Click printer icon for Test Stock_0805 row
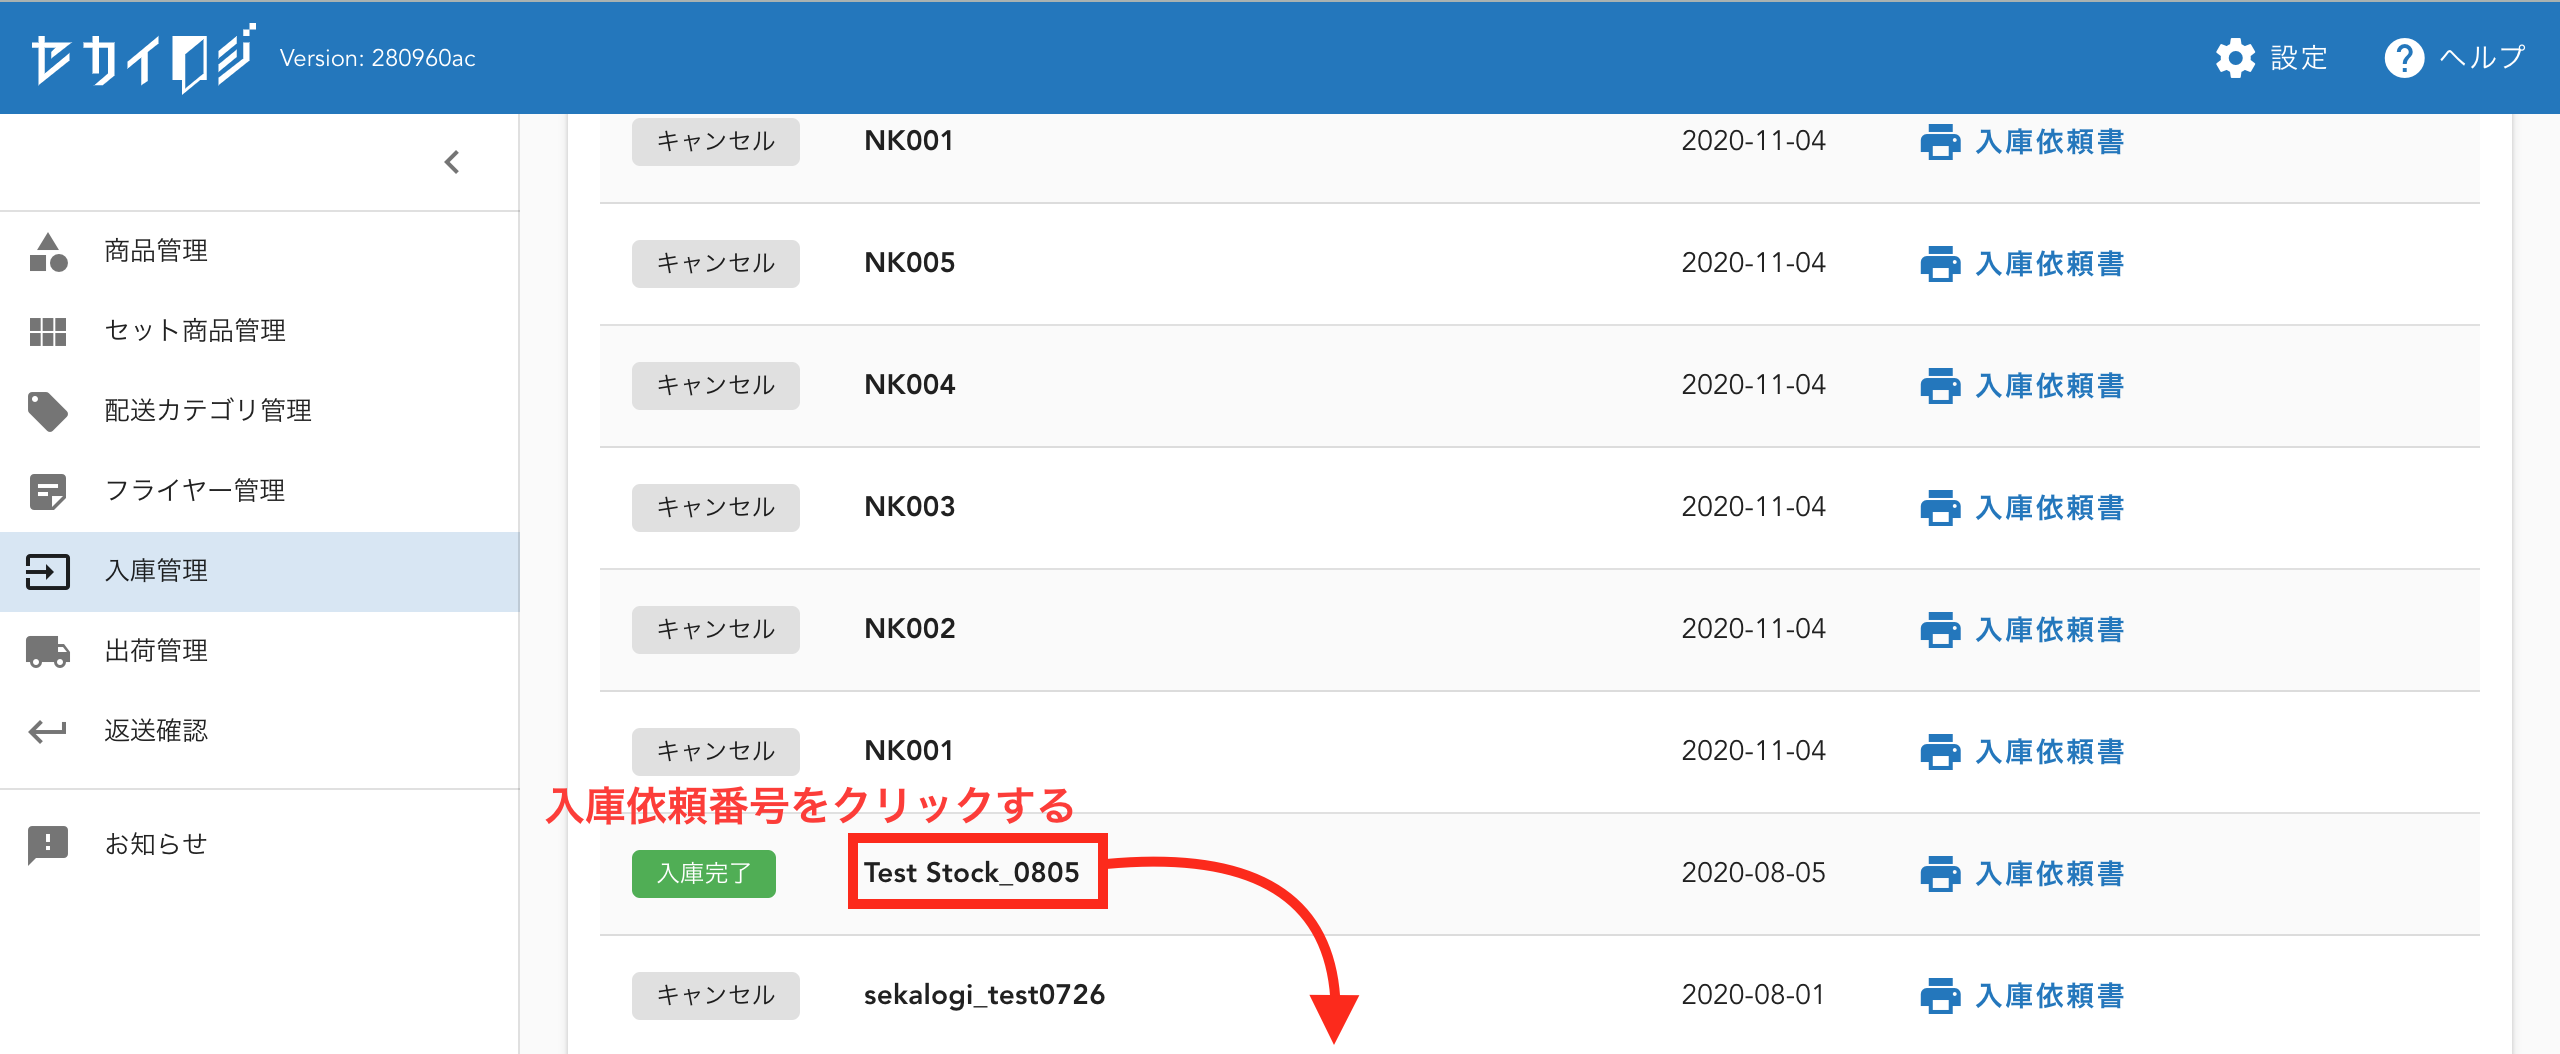This screenshot has width=2560, height=1054. click(x=1940, y=874)
